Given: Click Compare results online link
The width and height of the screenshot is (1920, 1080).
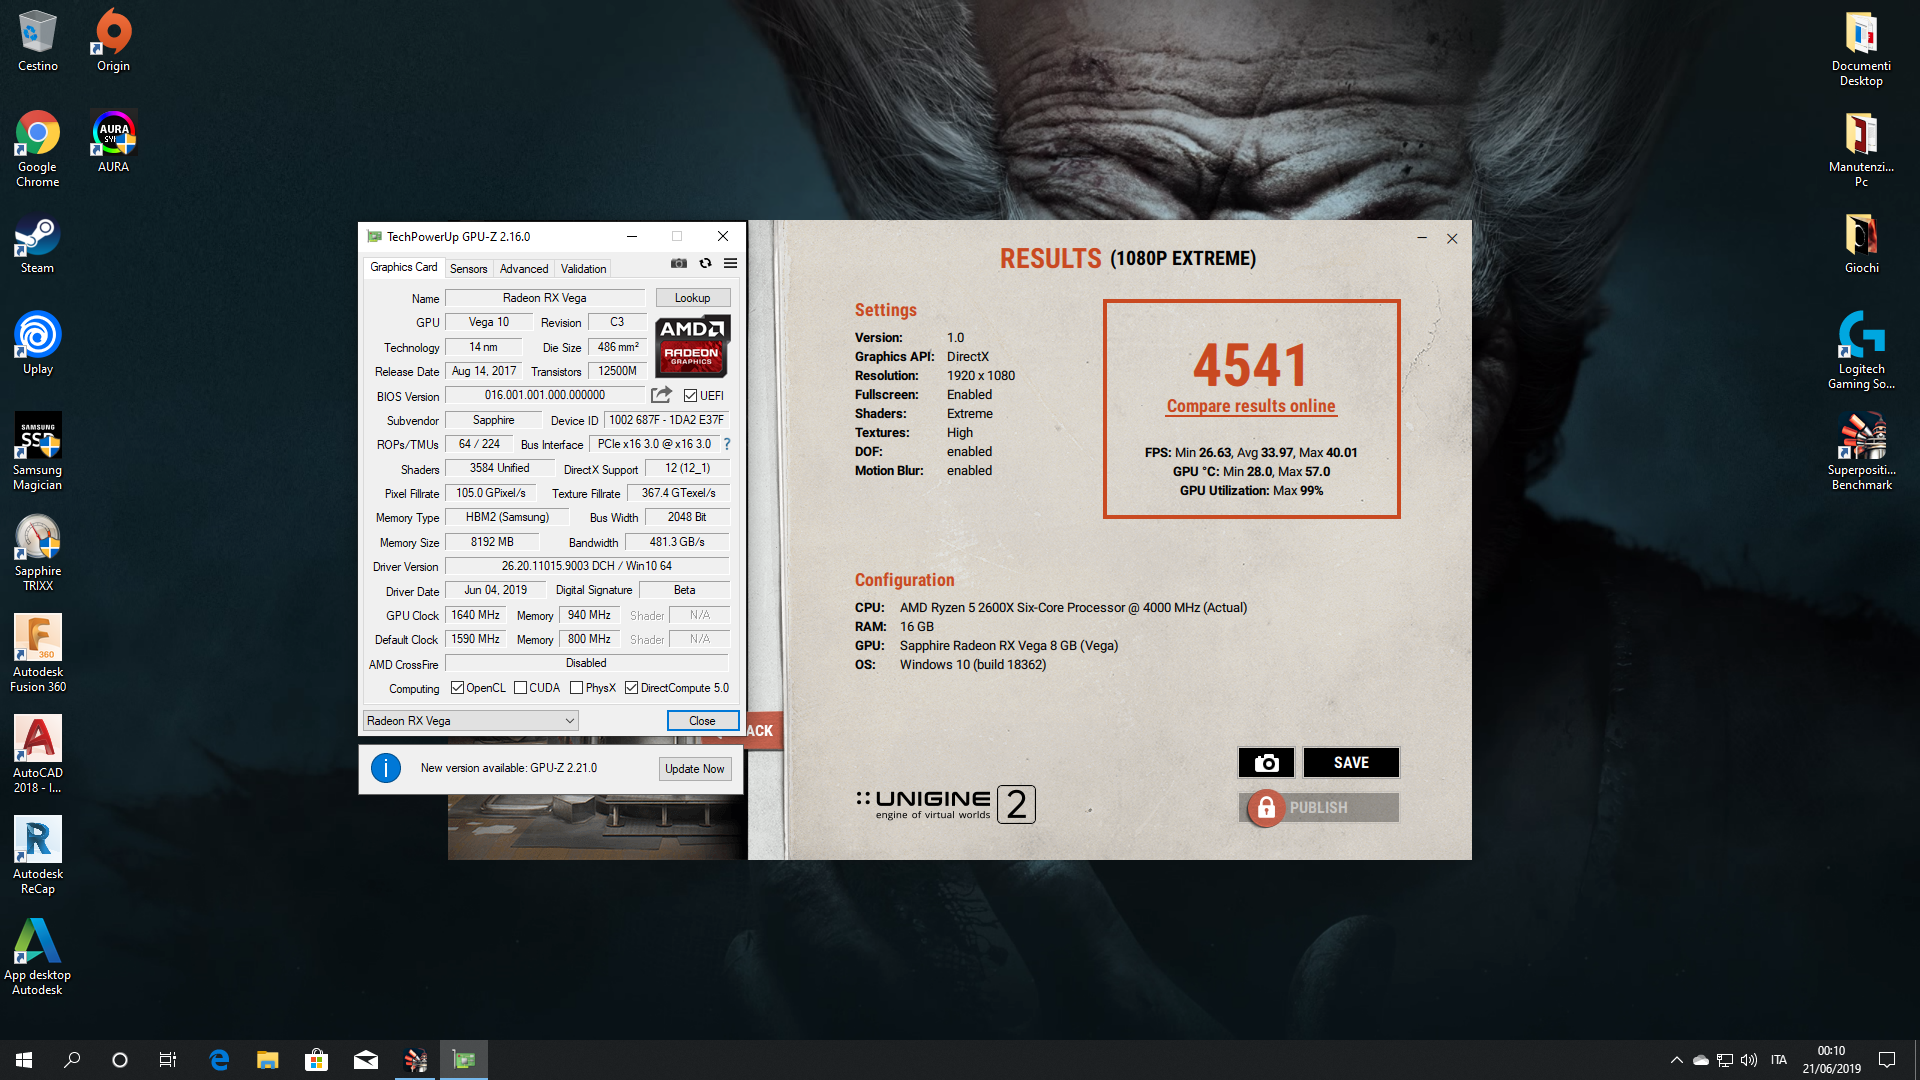Looking at the screenshot, I should 1251,406.
